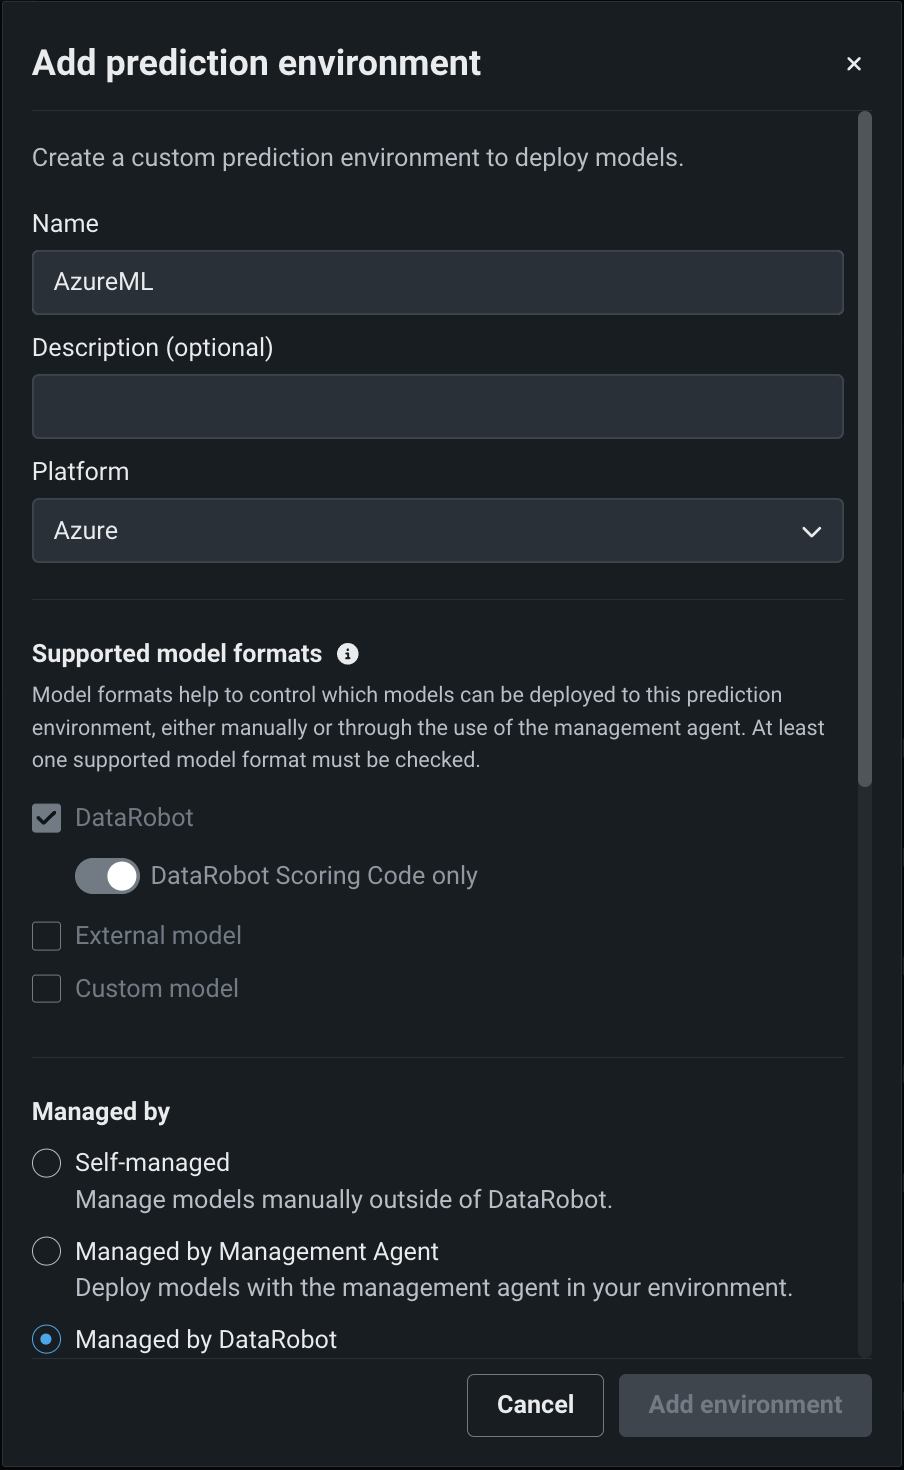This screenshot has height=1470, width=904.
Task: Choose Managed by Management Agent radio
Action: pyautogui.click(x=47, y=1251)
